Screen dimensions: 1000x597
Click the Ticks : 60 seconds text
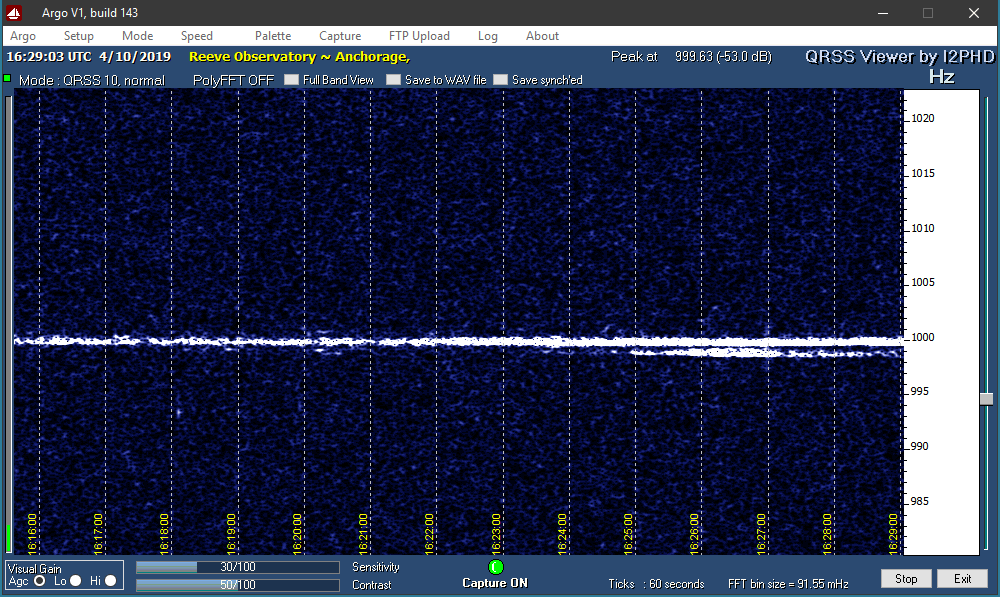pos(656,584)
